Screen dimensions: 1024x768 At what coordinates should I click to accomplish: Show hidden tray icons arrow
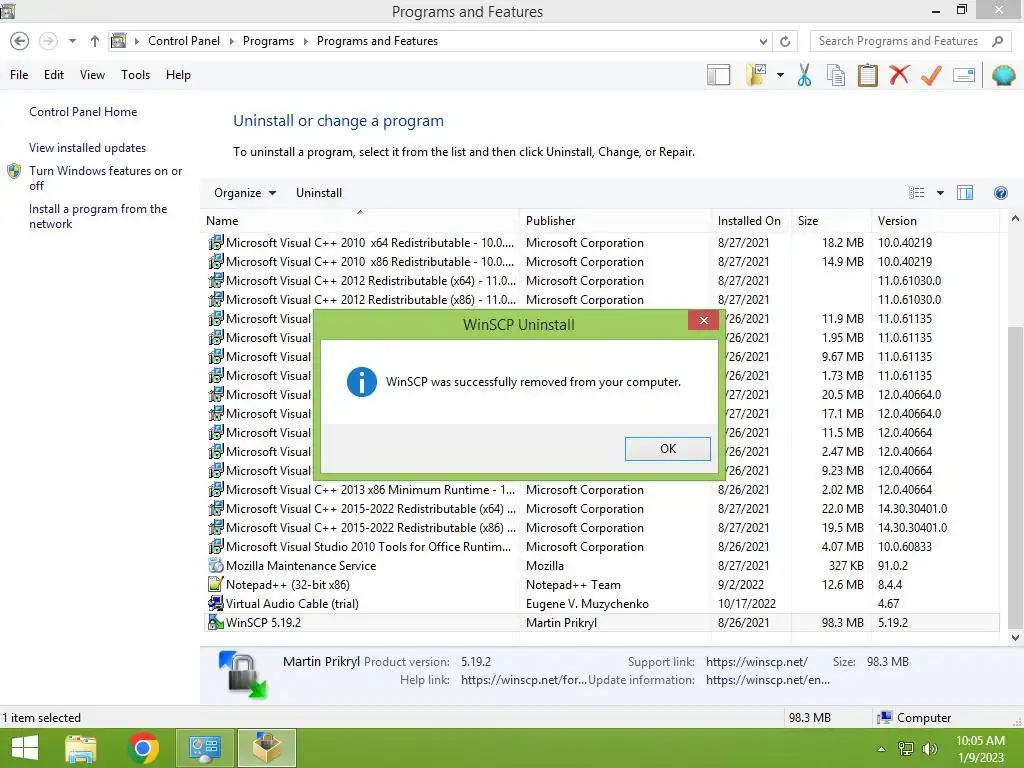(x=882, y=749)
